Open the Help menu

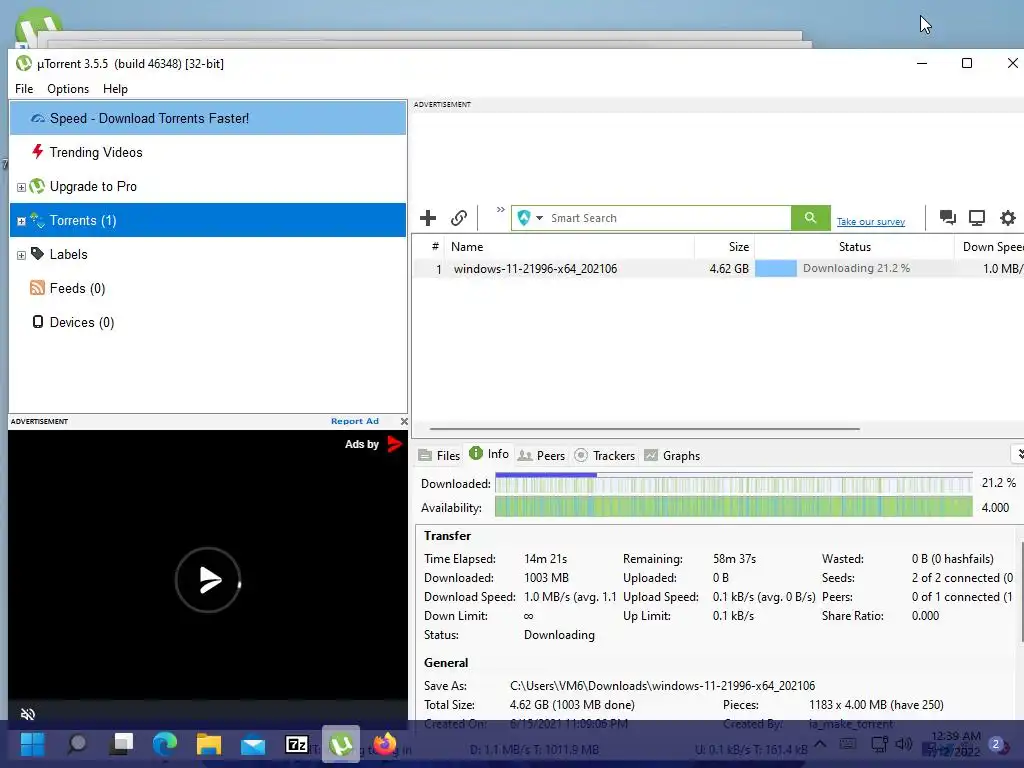click(115, 89)
